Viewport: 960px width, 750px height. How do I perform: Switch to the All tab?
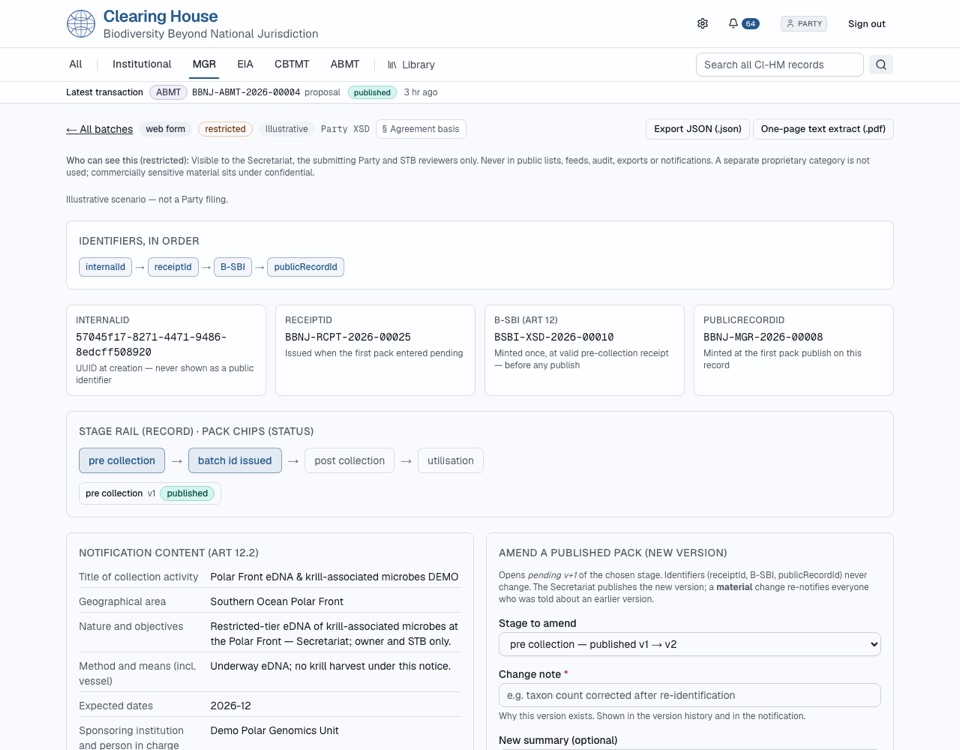coord(75,64)
